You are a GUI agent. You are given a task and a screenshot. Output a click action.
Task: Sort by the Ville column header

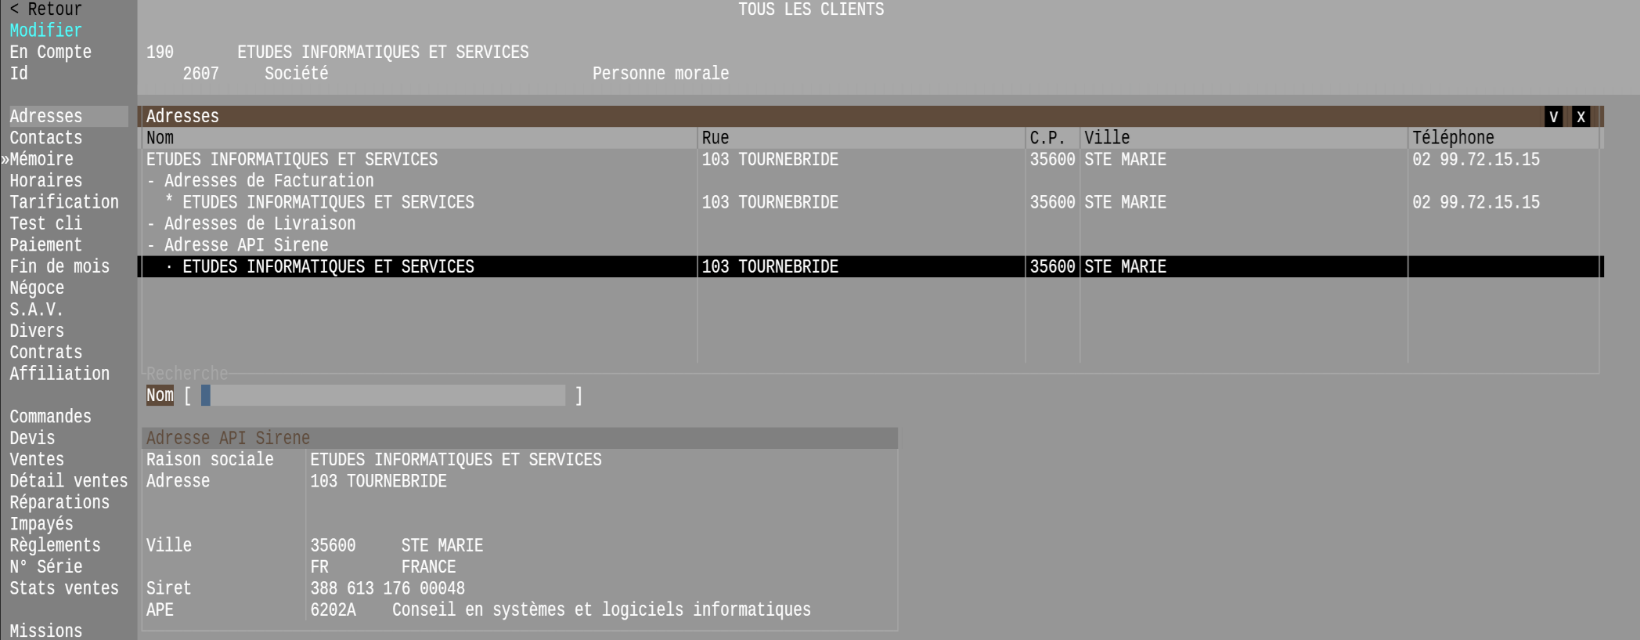pos(1107,138)
